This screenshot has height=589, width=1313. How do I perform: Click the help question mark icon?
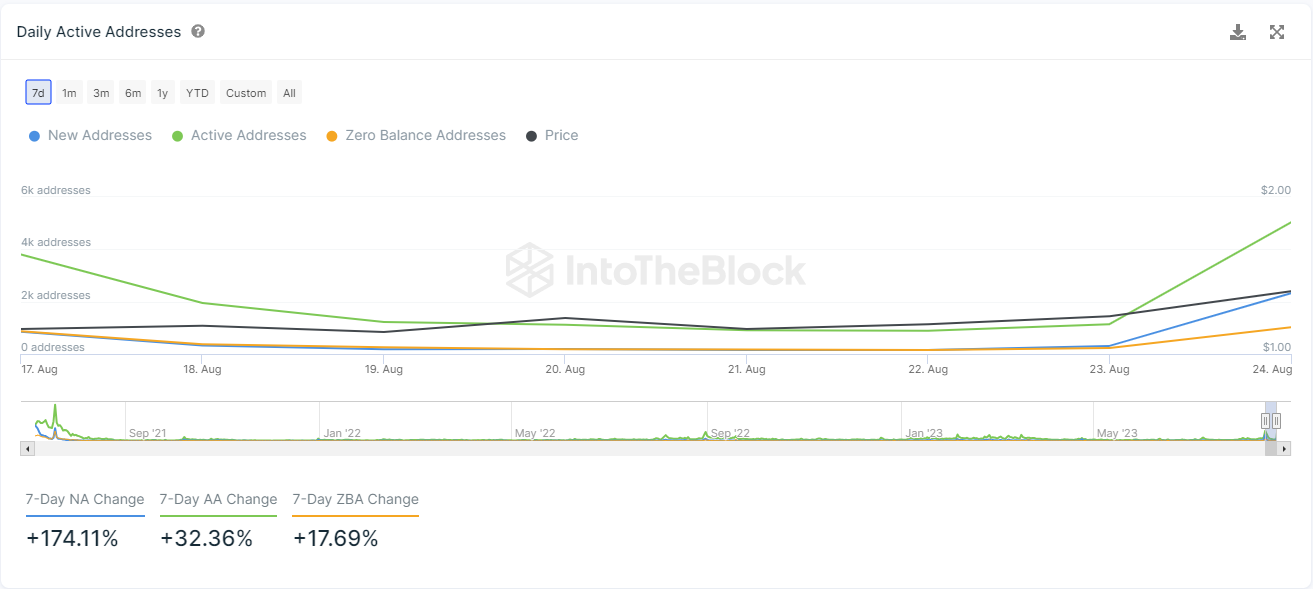click(198, 32)
